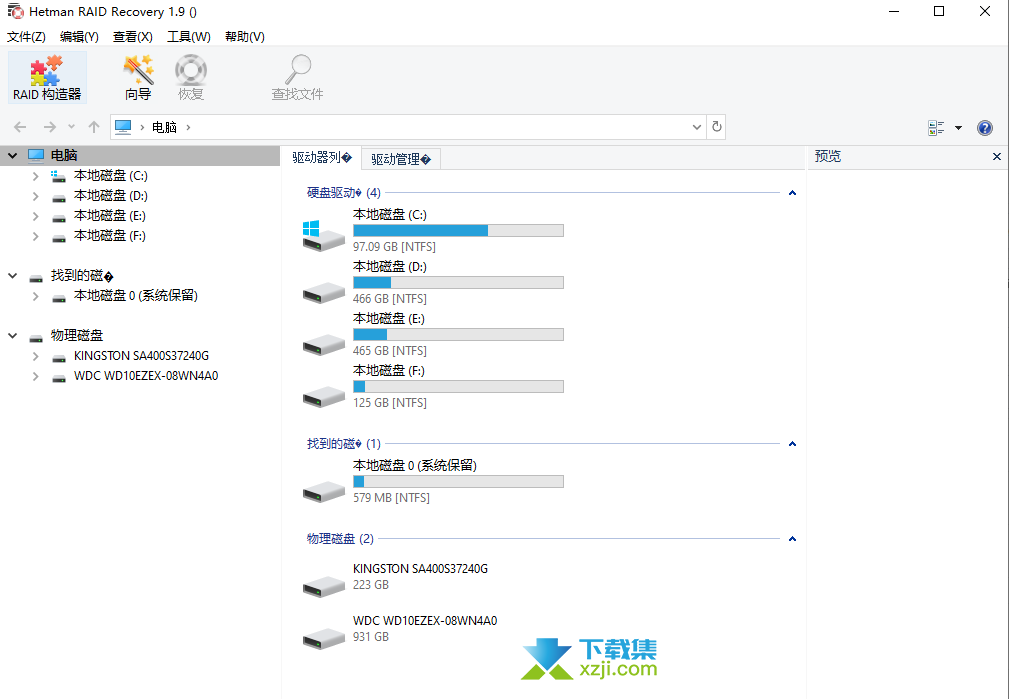Click the 223 GB size label

tap(371, 585)
